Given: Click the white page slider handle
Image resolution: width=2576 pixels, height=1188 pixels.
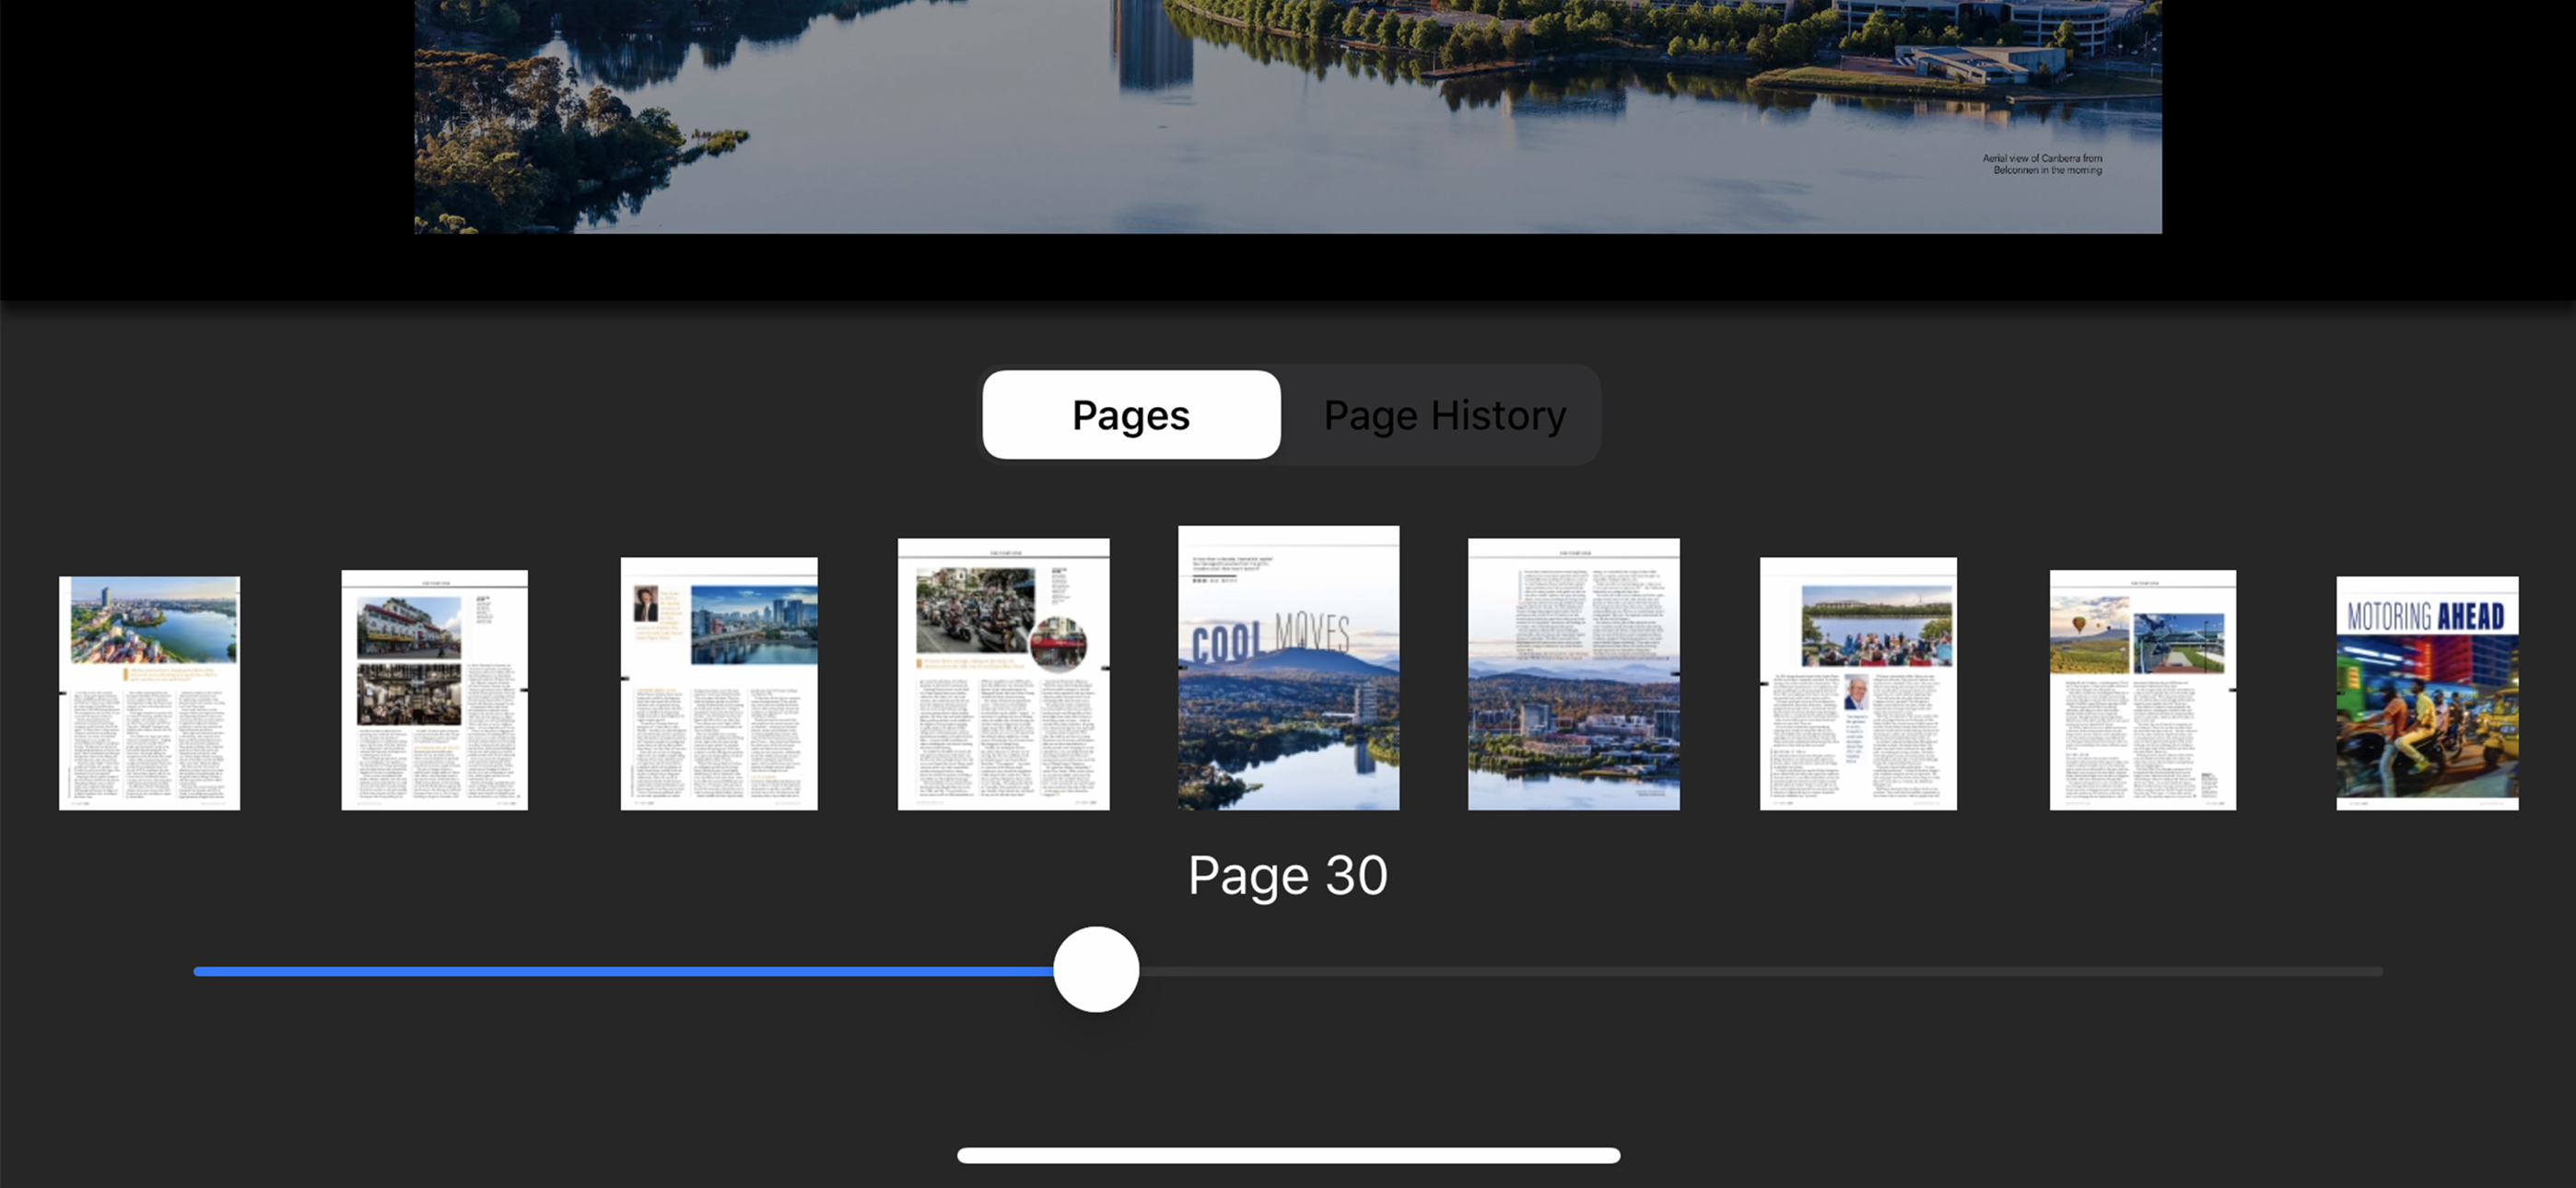Looking at the screenshot, I should click(1096, 970).
